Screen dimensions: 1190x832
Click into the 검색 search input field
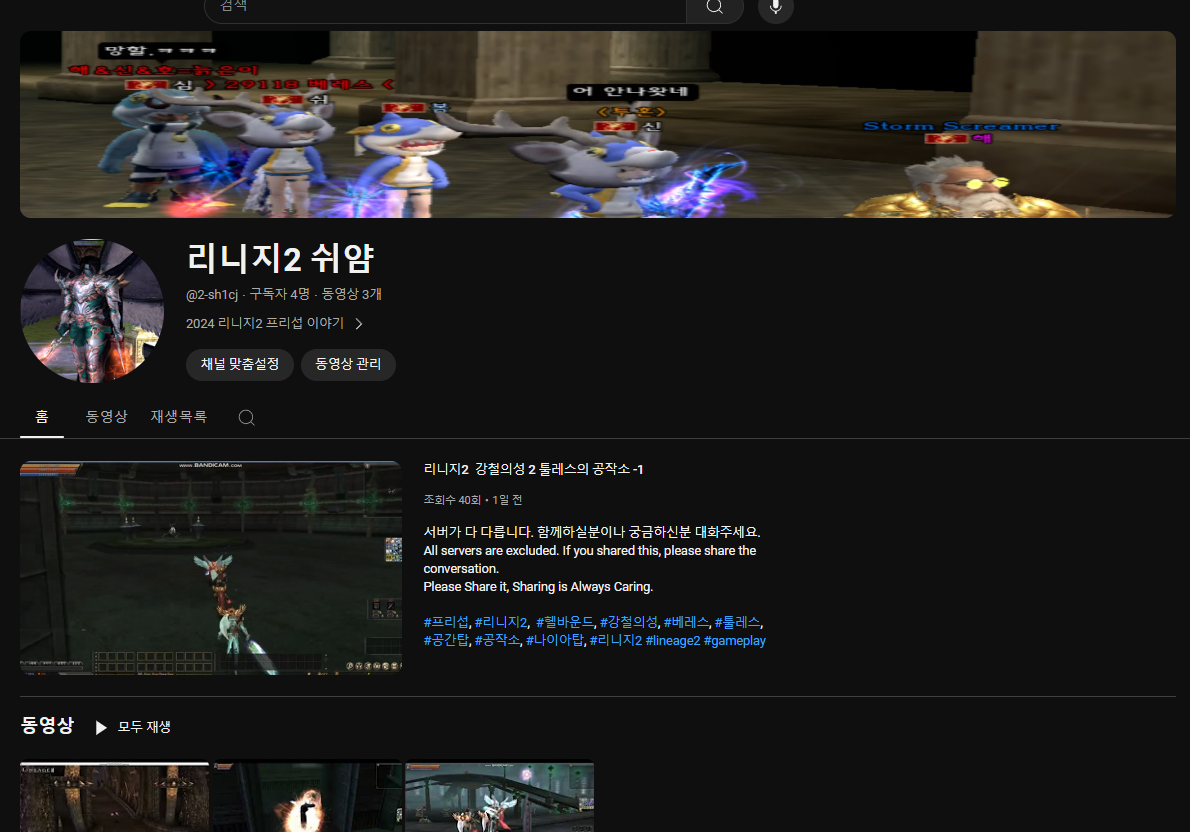click(x=445, y=8)
